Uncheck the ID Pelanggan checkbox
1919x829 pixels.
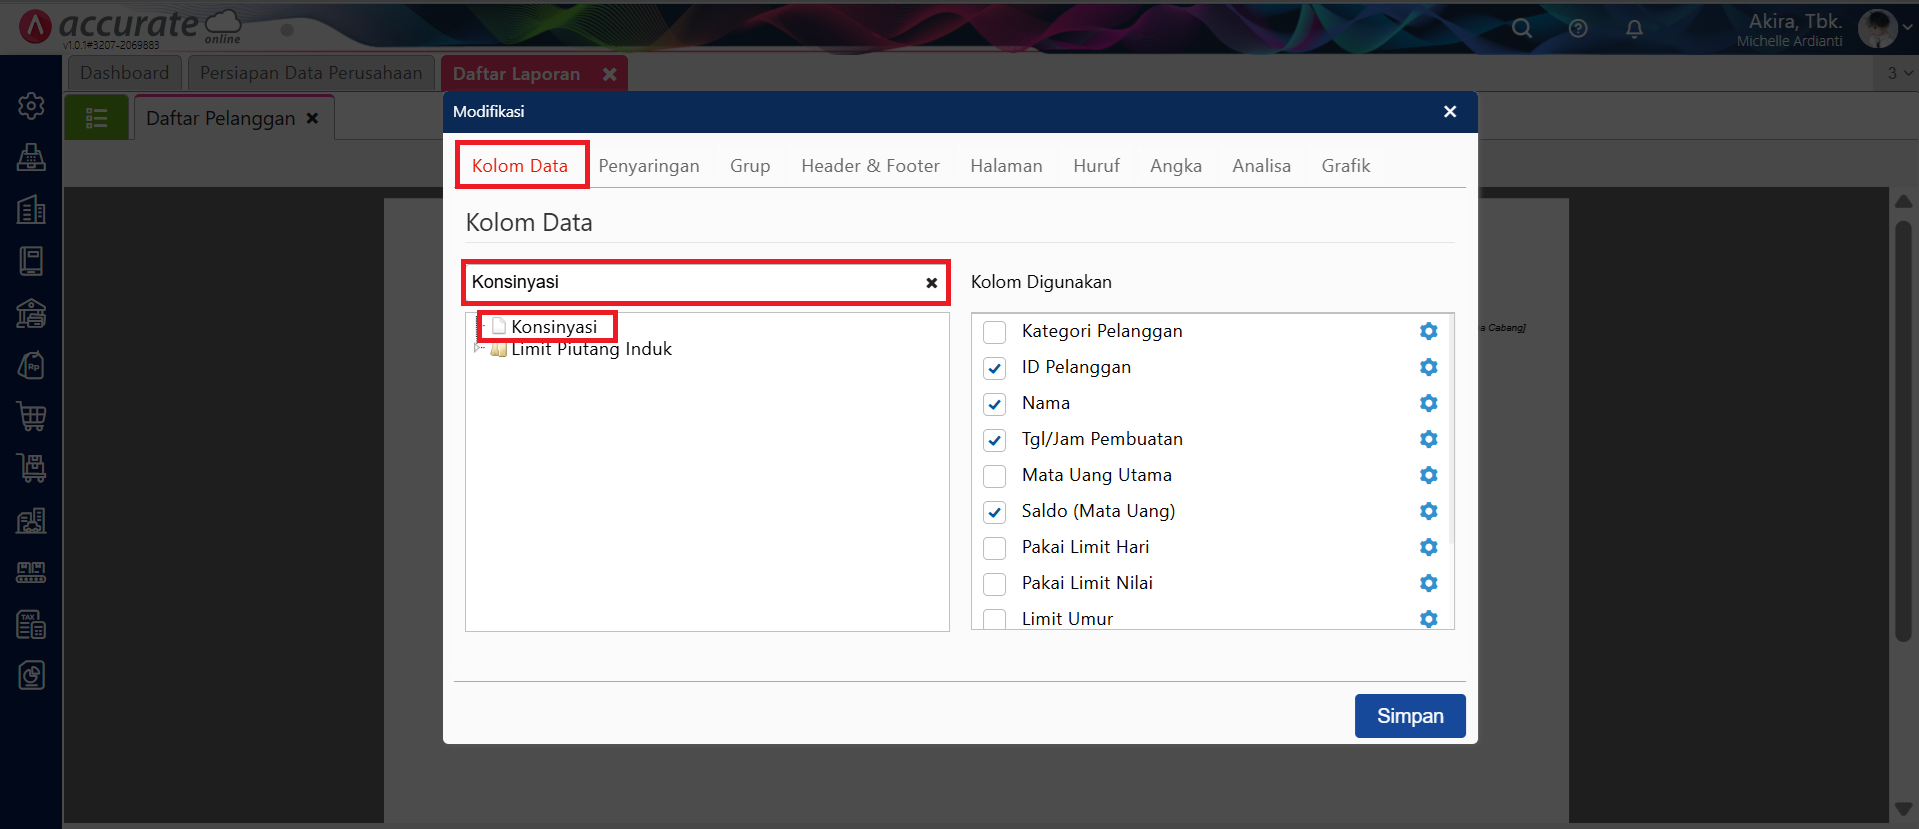click(x=994, y=368)
